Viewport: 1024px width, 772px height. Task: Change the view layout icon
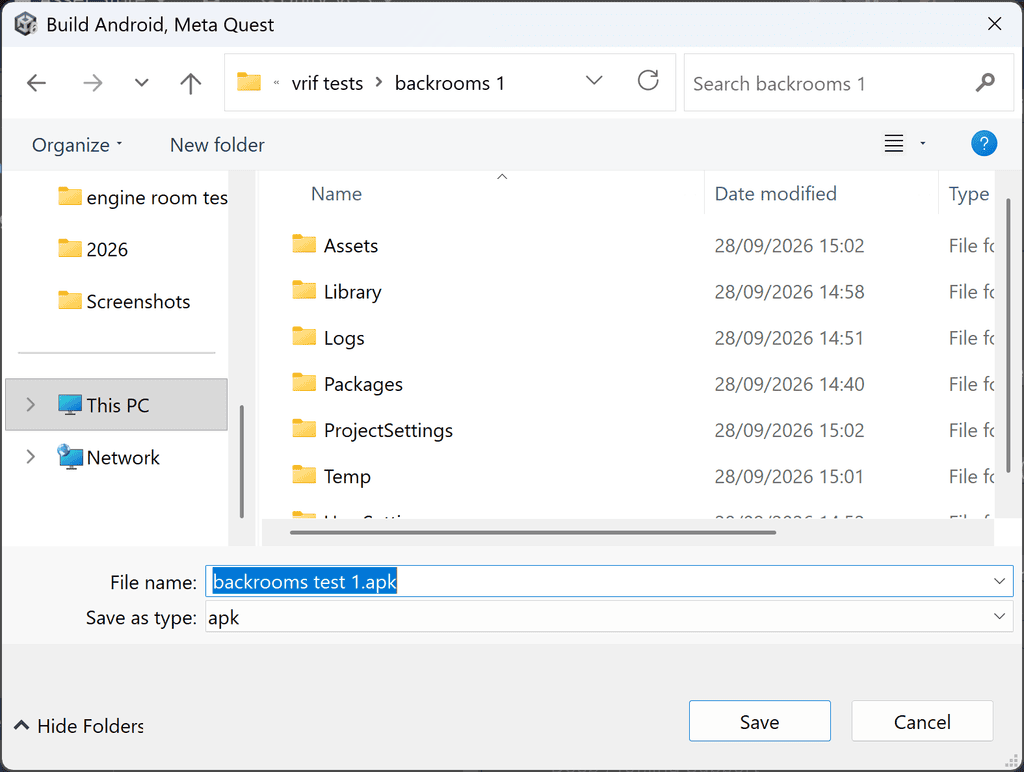tap(894, 143)
